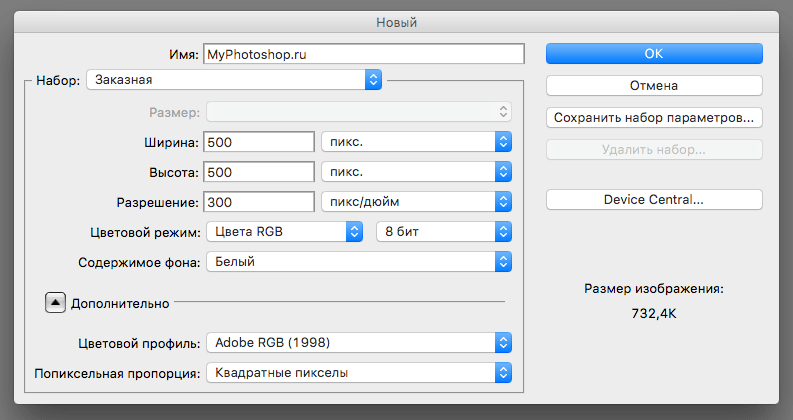Click the Новый dialog title bar
Image resolution: width=793 pixels, height=420 pixels.
[396, 21]
